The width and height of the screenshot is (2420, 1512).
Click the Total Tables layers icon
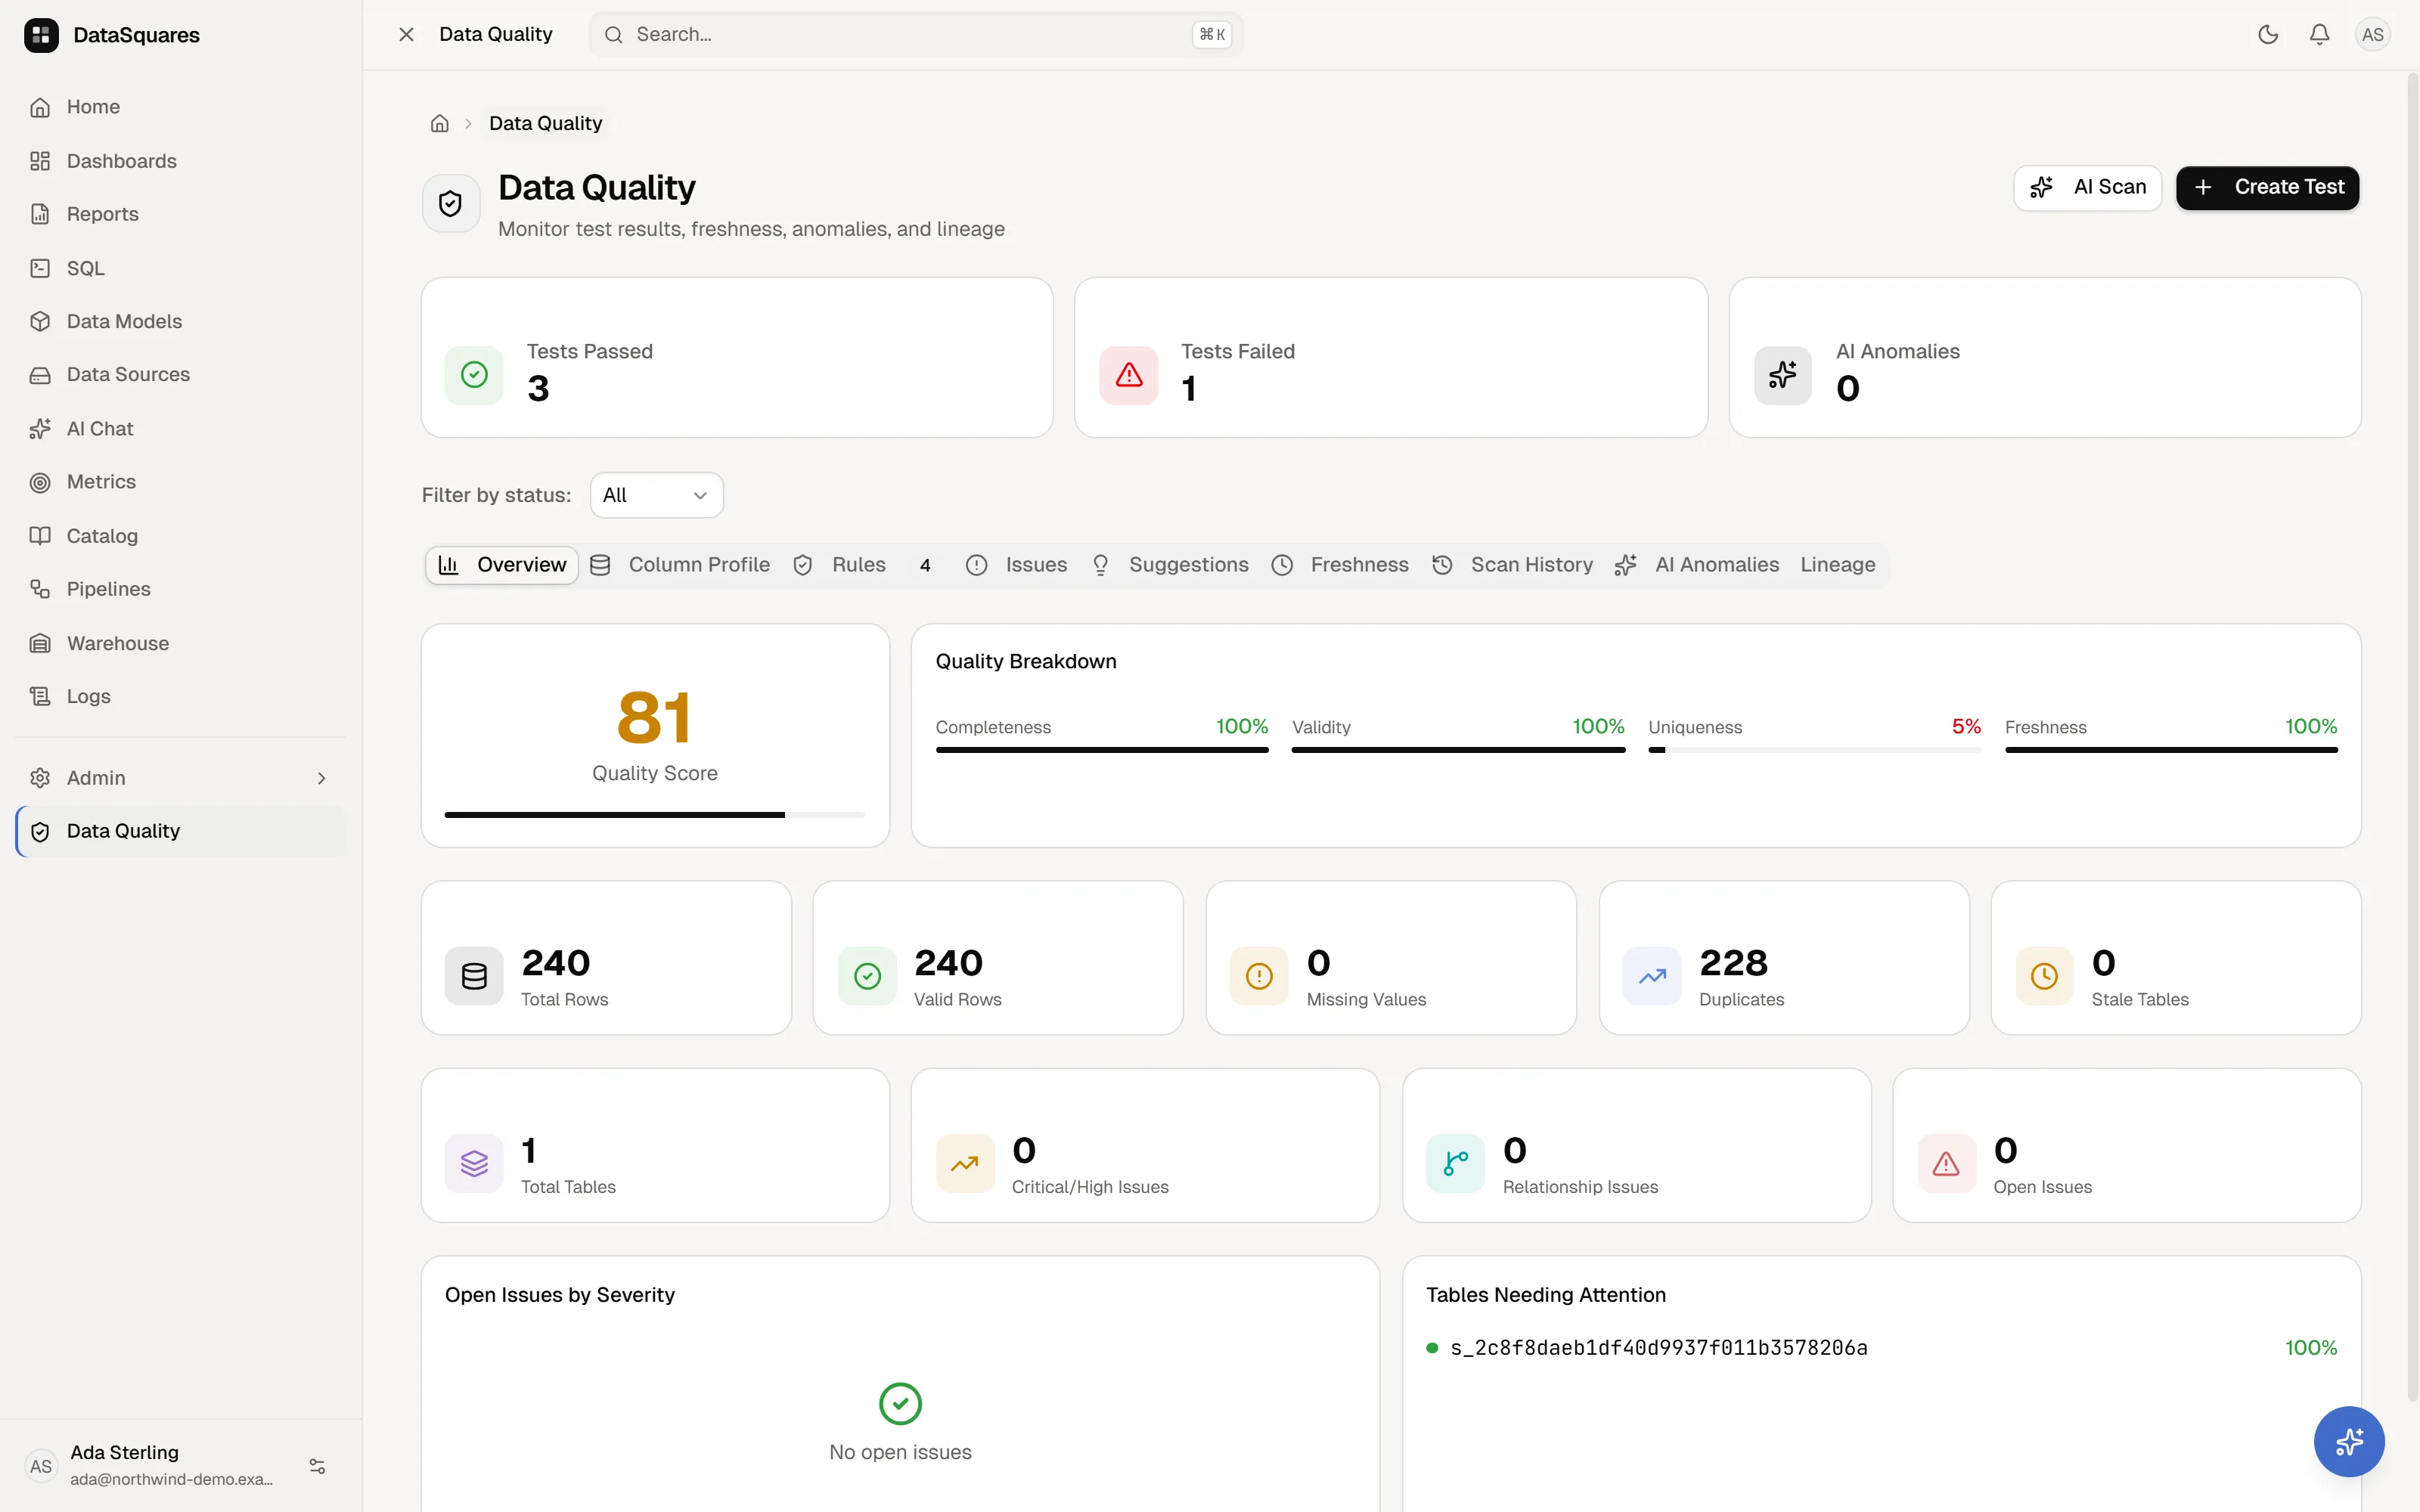[x=474, y=1163]
